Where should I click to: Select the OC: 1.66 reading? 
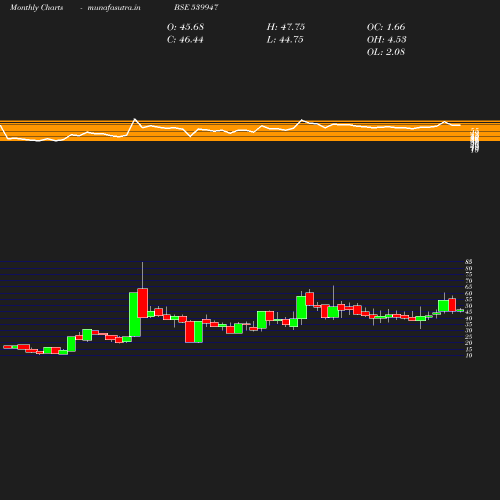[386, 27]
